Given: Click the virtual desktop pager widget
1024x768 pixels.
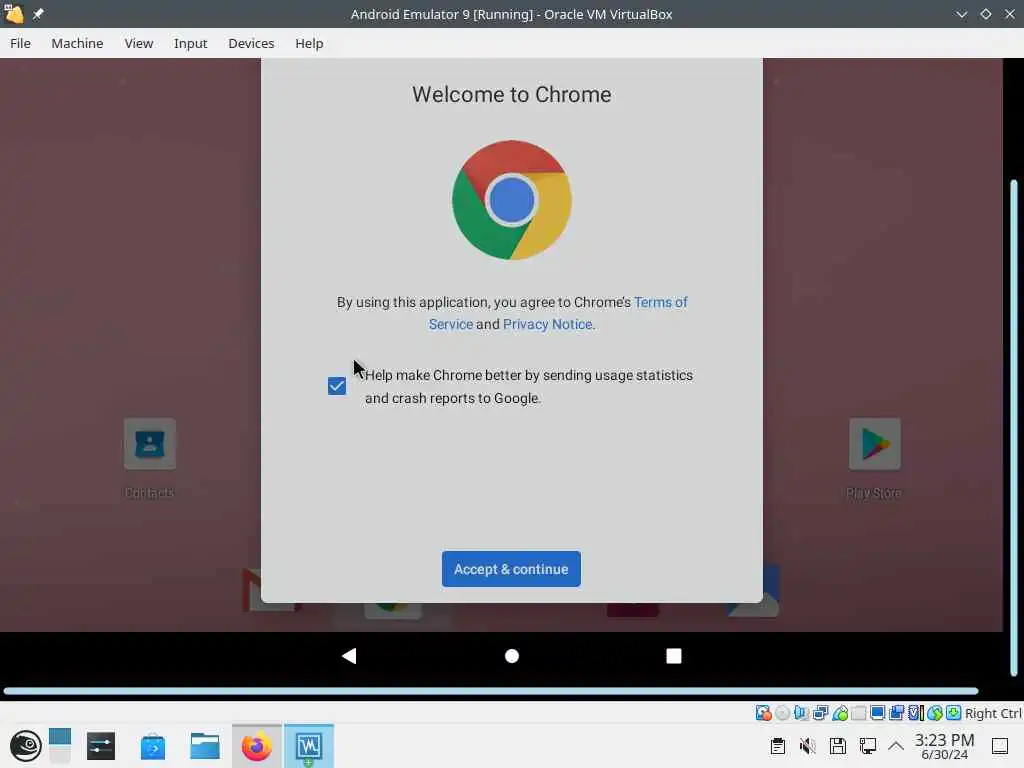Looking at the screenshot, I should [x=59, y=746].
